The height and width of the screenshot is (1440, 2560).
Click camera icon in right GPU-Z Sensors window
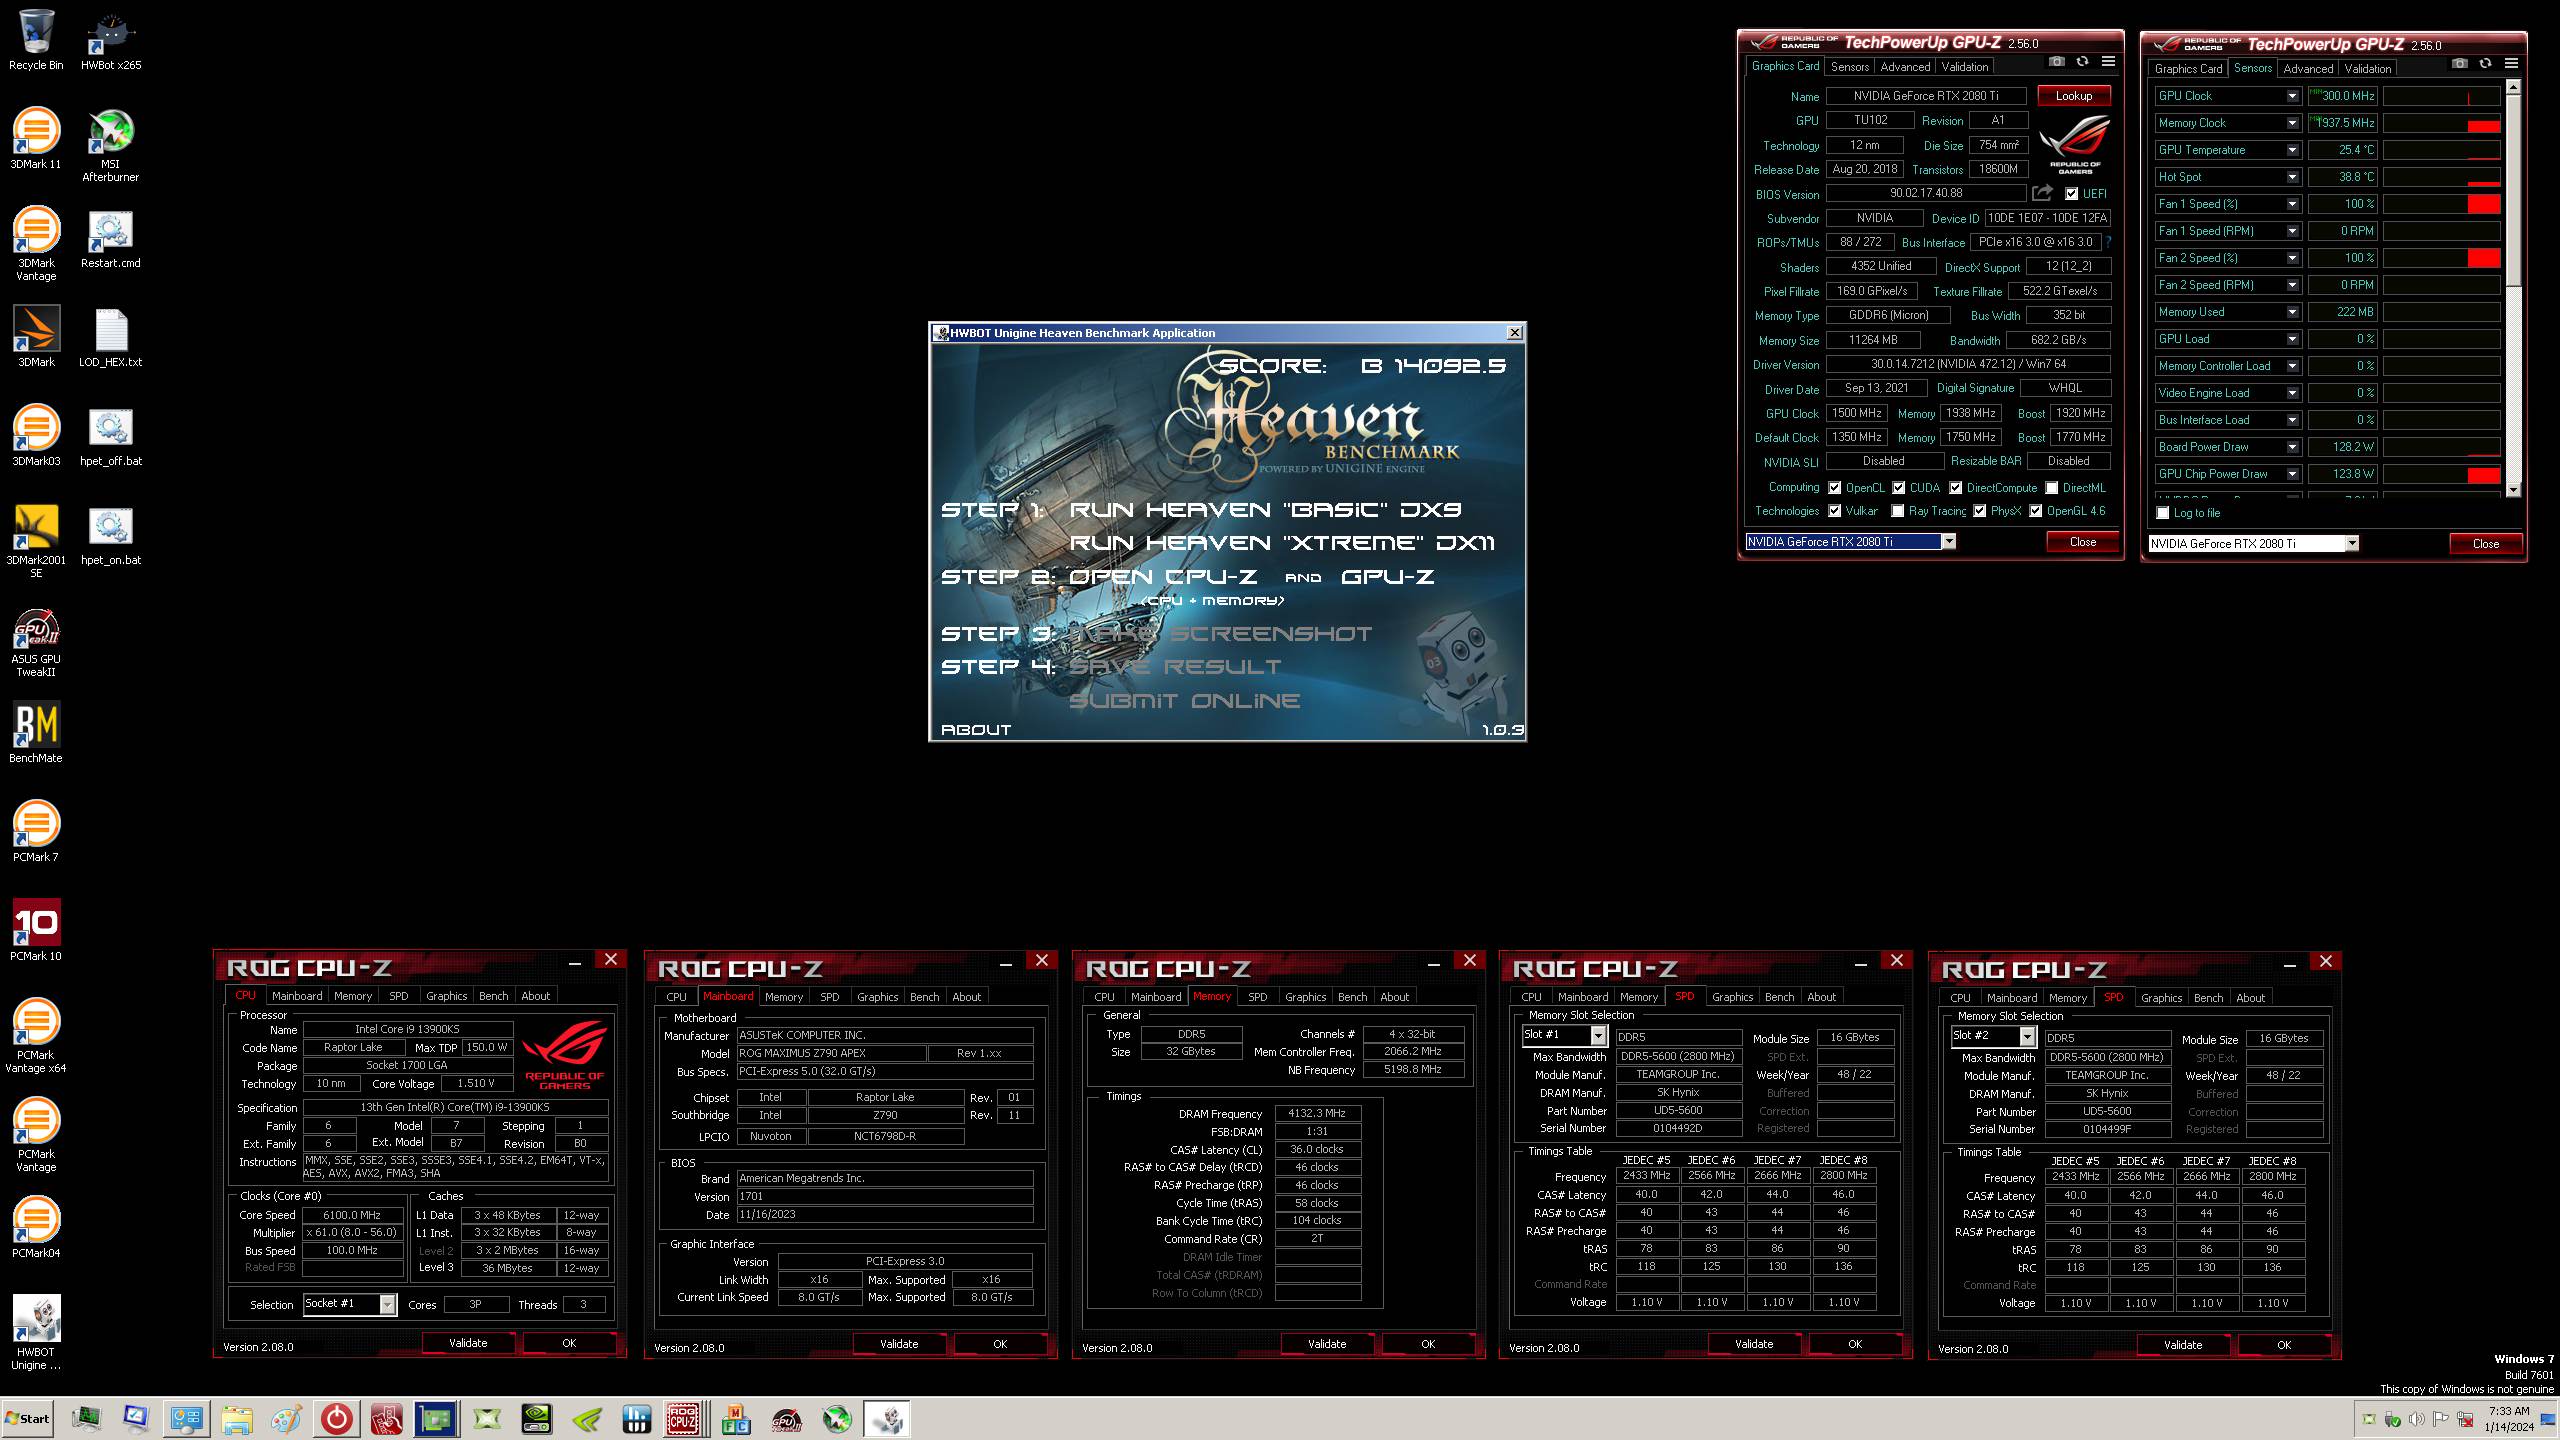point(2459,64)
